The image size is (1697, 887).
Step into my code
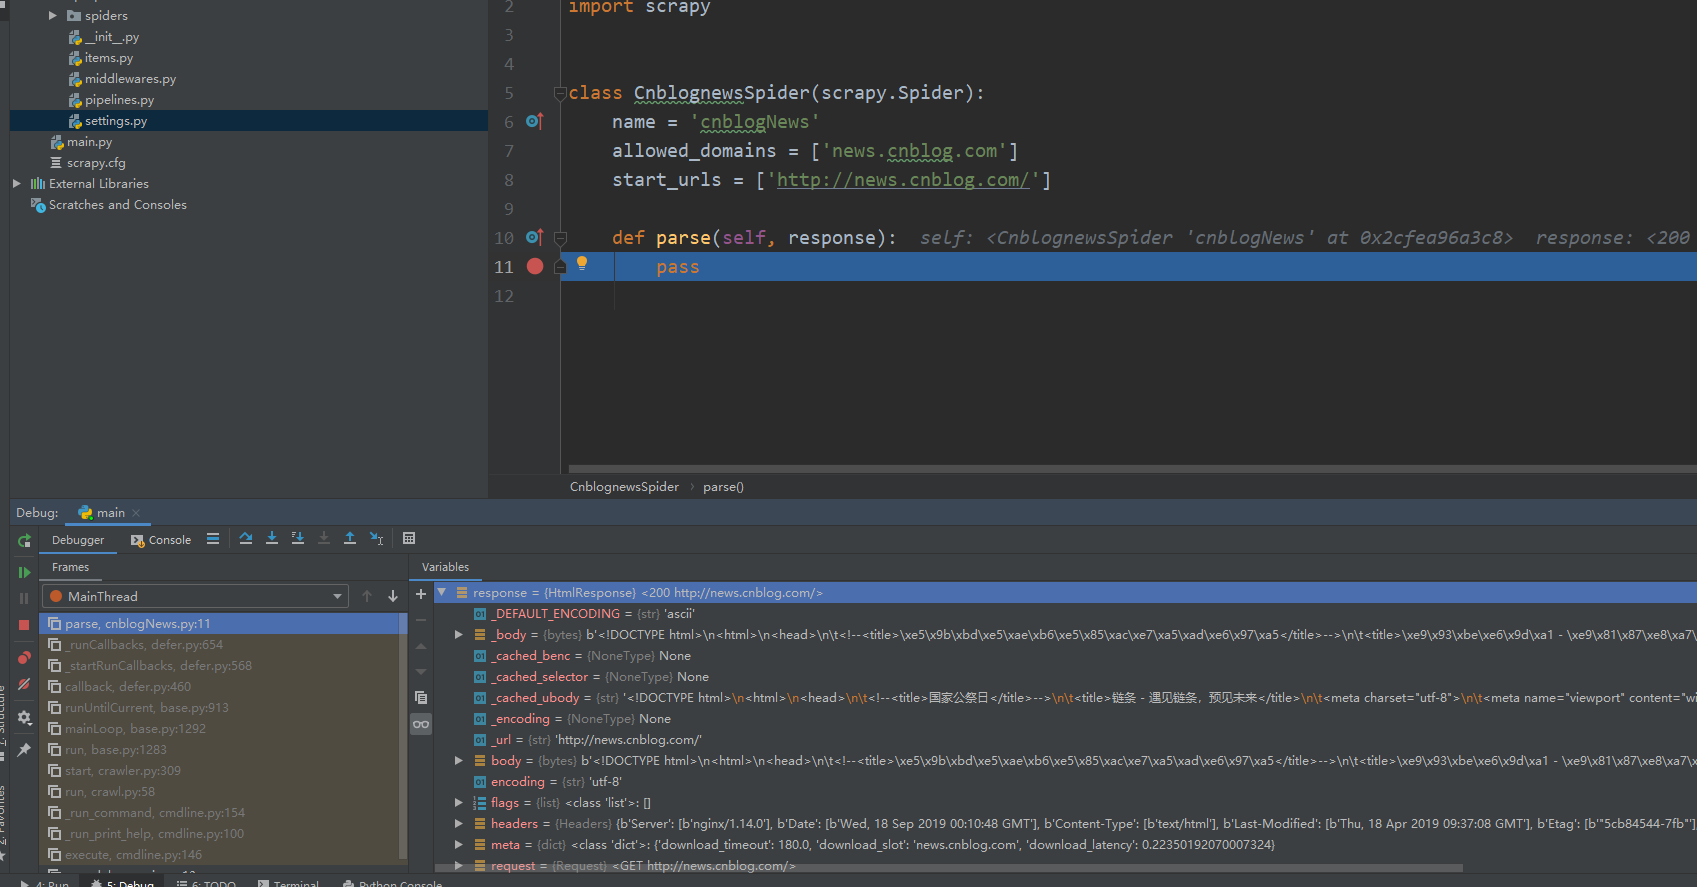(x=298, y=539)
